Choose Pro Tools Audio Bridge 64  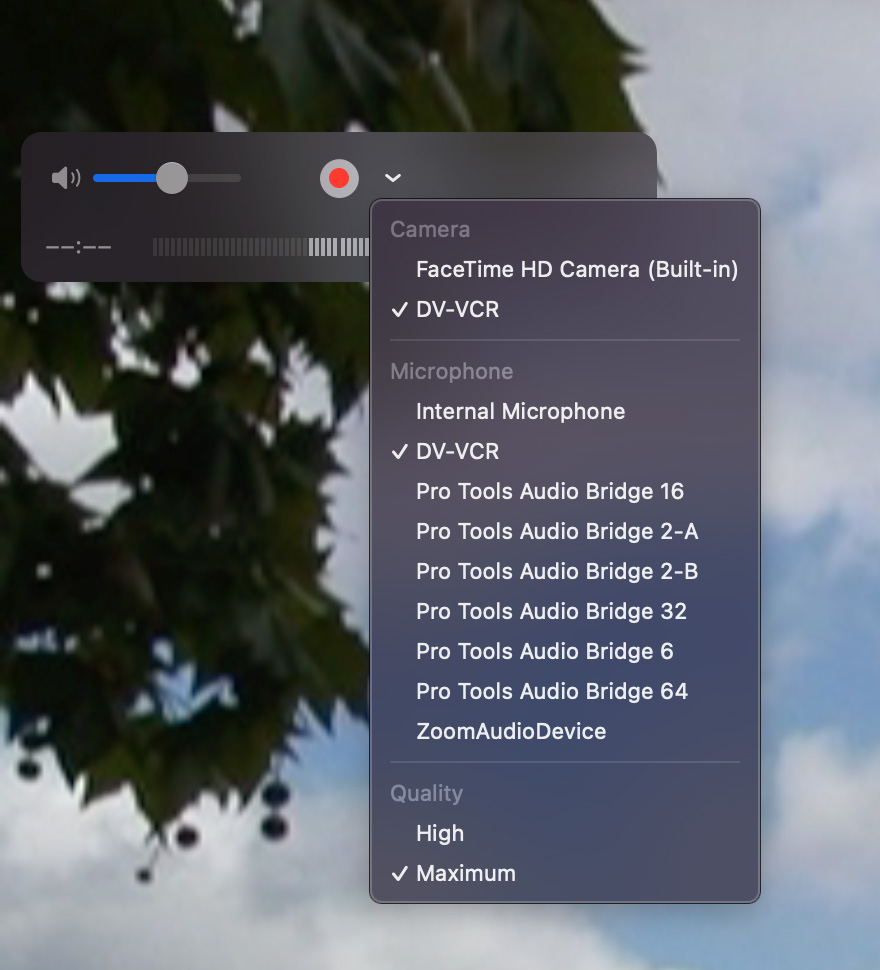point(551,691)
